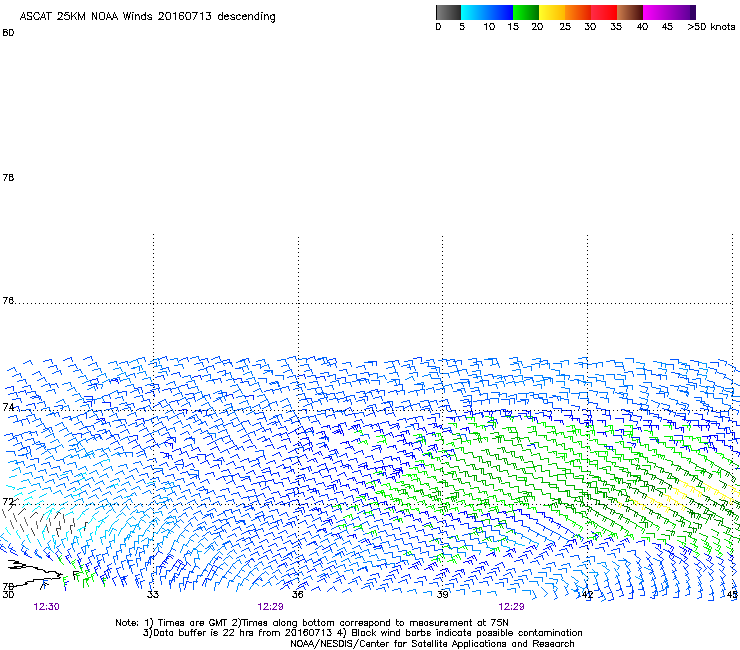Click the longitude label 42
Screen dimensions: 740x650
(x=587, y=594)
